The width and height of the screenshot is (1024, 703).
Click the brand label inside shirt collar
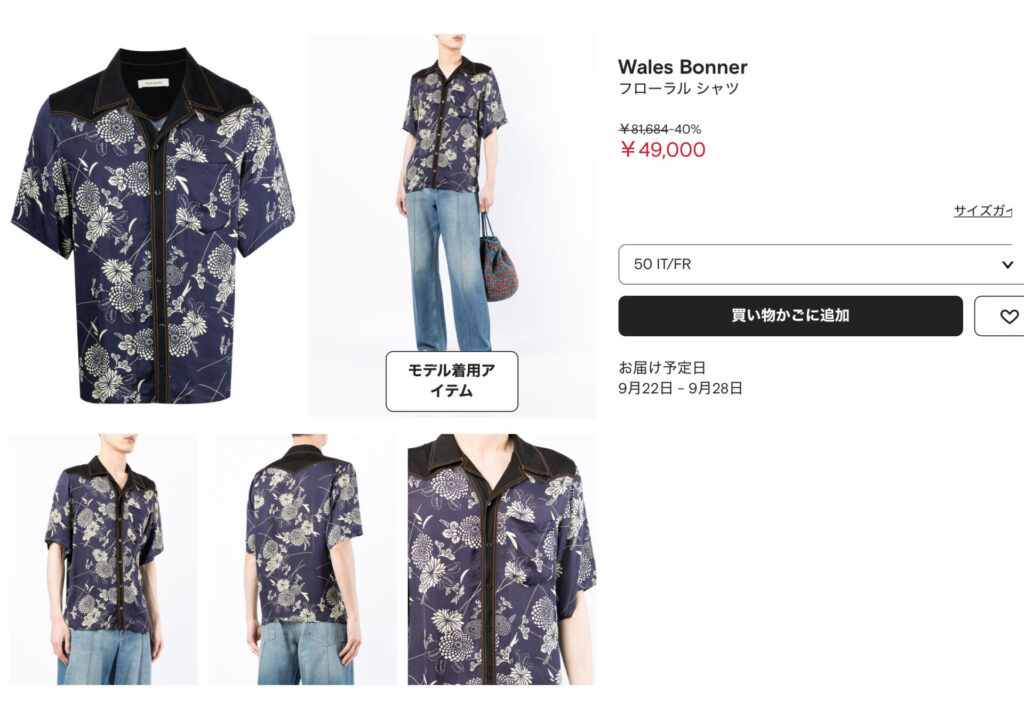(153, 83)
